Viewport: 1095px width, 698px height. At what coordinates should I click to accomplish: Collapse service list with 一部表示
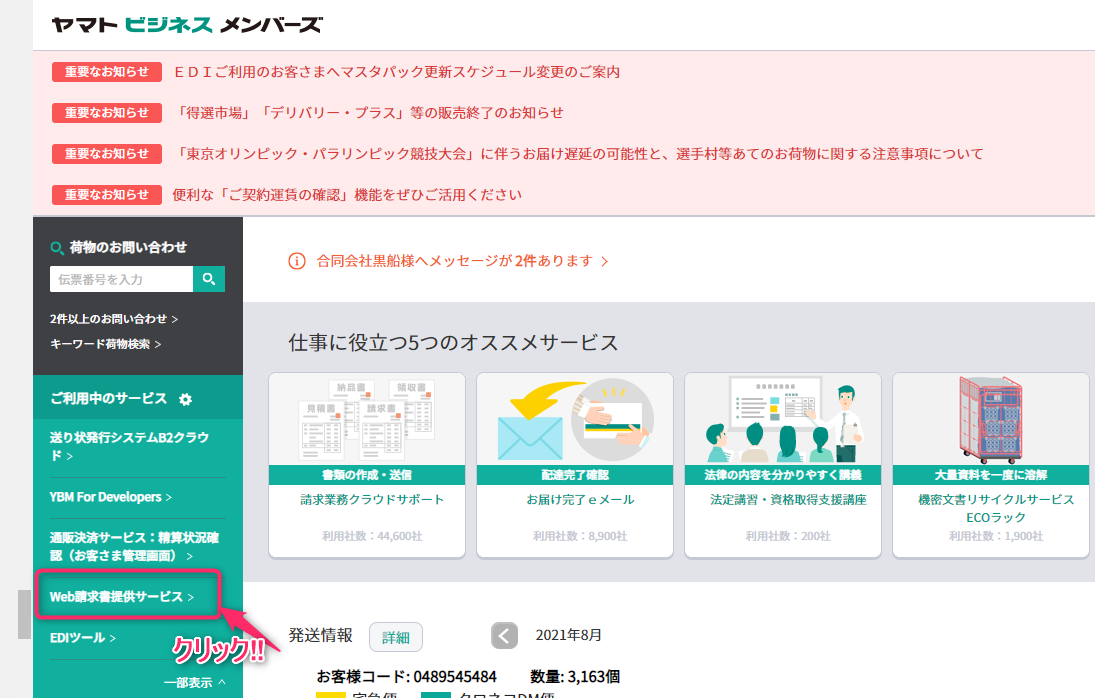195,683
